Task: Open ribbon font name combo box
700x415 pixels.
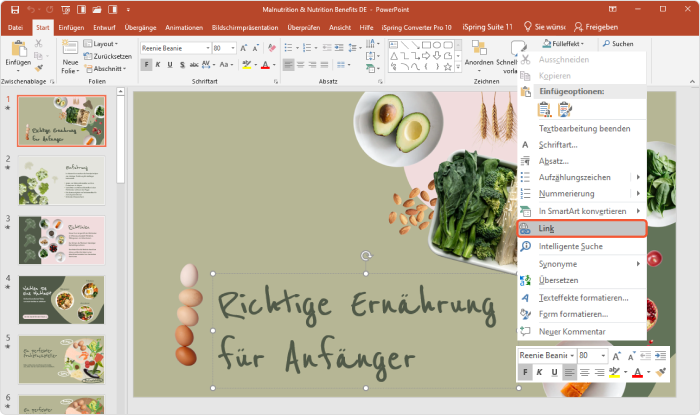Action: (175, 48)
